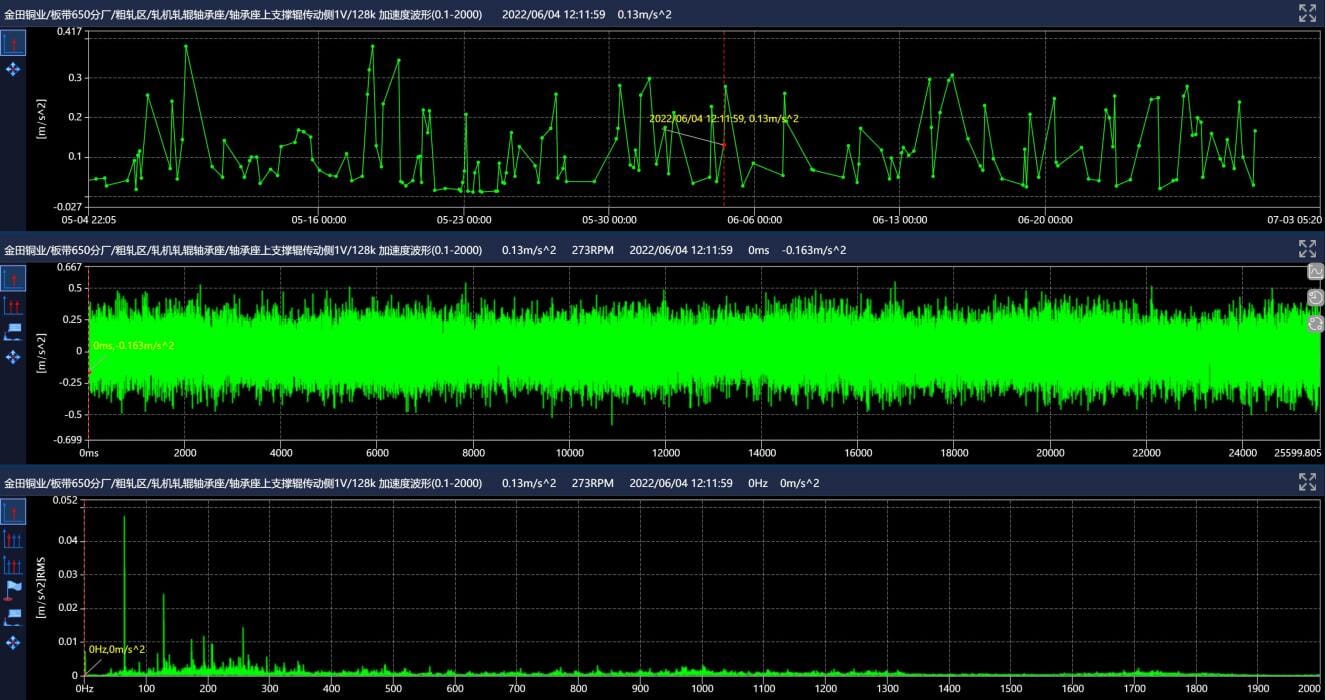Image resolution: width=1325 pixels, height=700 pixels.
Task: Enable harmonic cursor in spectrum panel
Action: pos(13,539)
